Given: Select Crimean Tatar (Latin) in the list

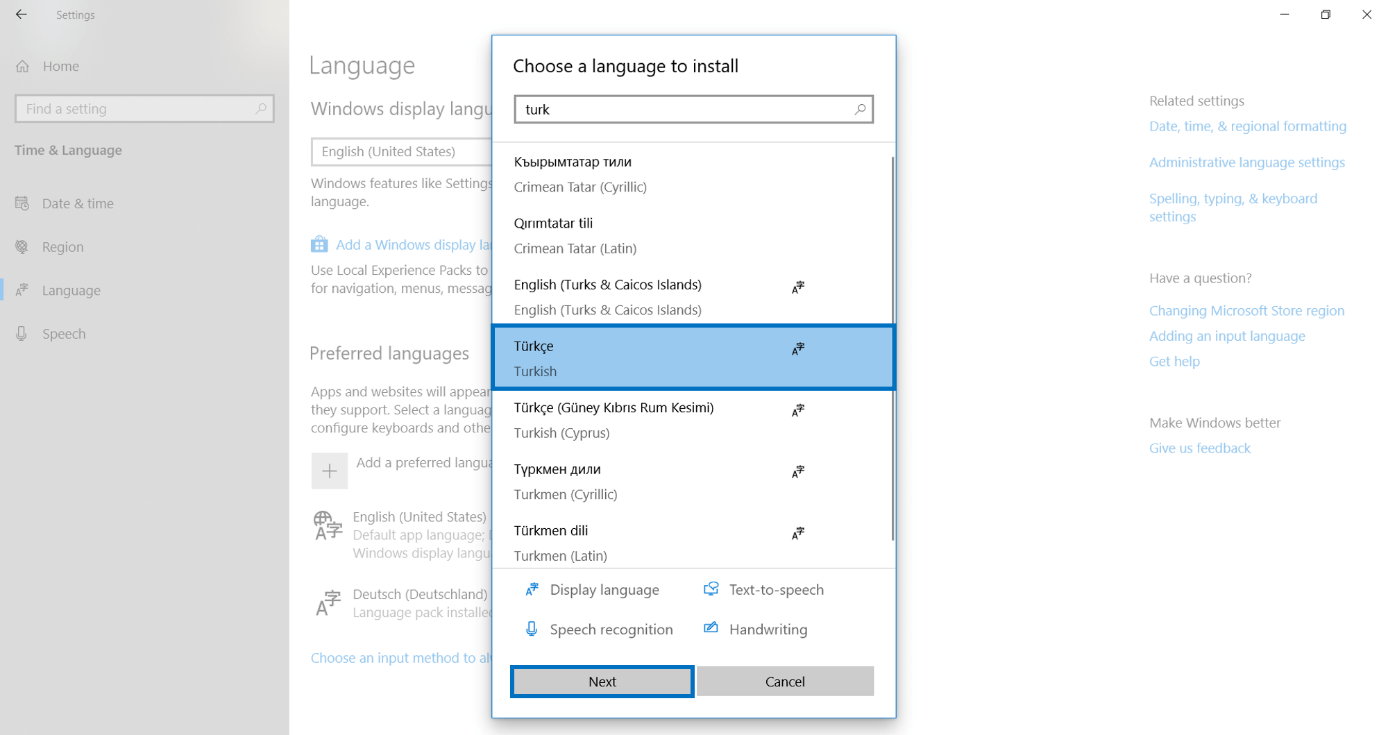Looking at the screenshot, I should point(692,235).
